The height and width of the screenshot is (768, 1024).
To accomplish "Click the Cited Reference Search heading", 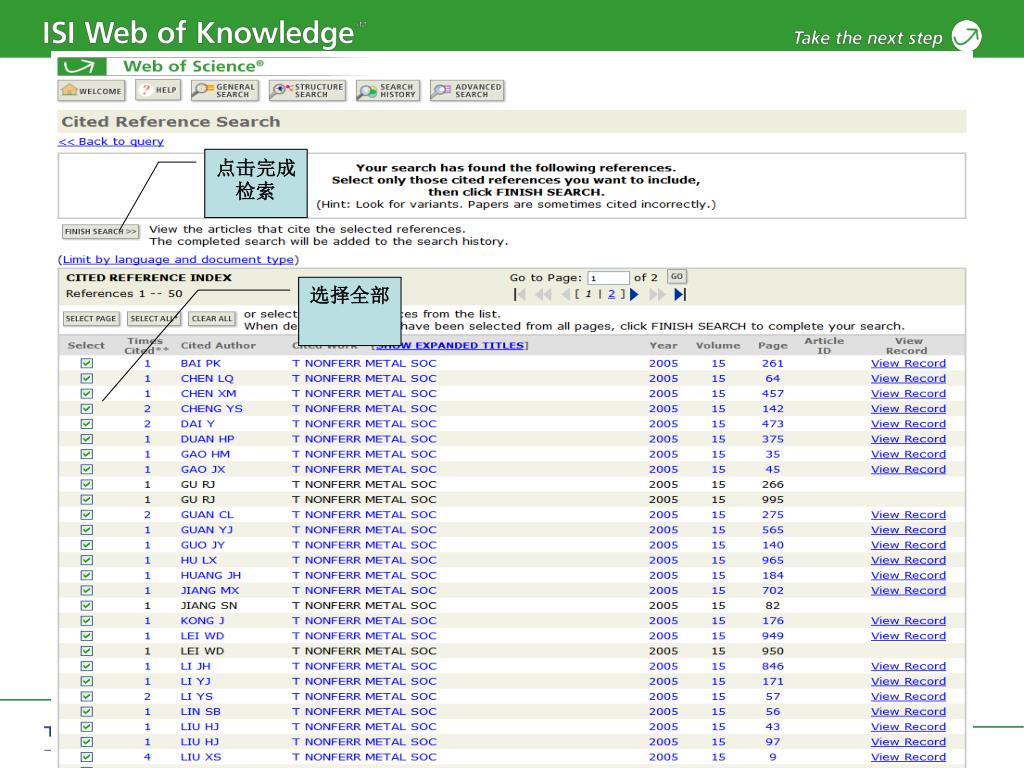I will tap(170, 121).
